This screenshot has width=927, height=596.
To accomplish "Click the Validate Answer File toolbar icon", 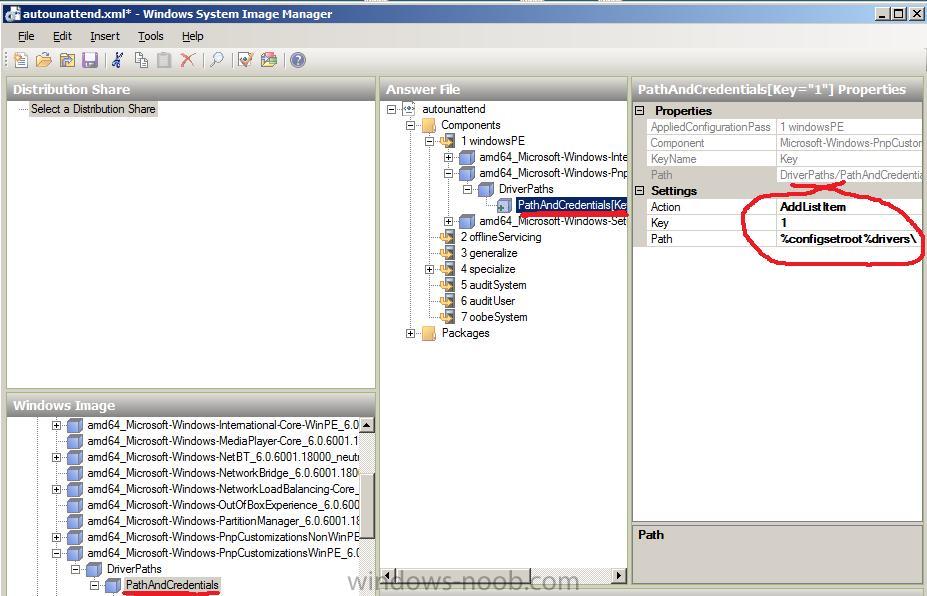I will [x=245, y=60].
